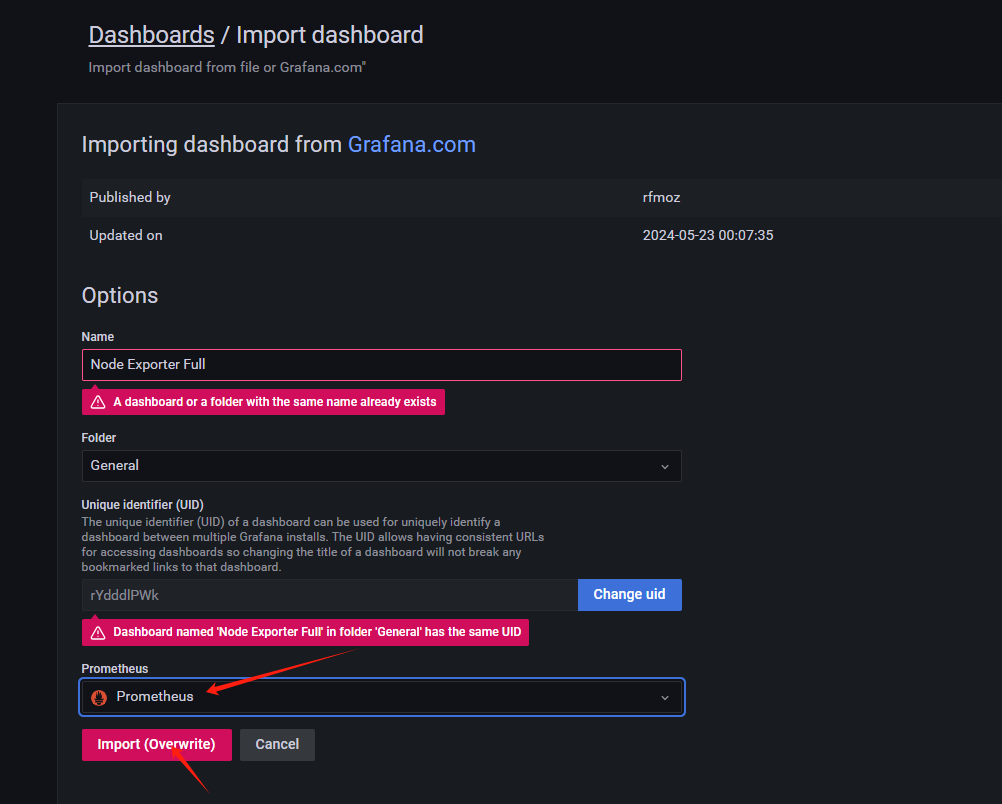Click the Change uid button
1002x804 pixels.
(629, 595)
